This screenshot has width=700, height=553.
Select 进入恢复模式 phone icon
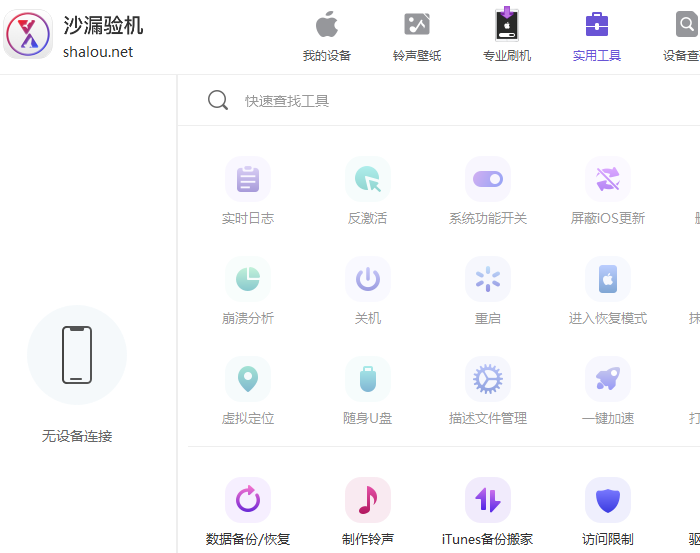pyautogui.click(x=608, y=279)
